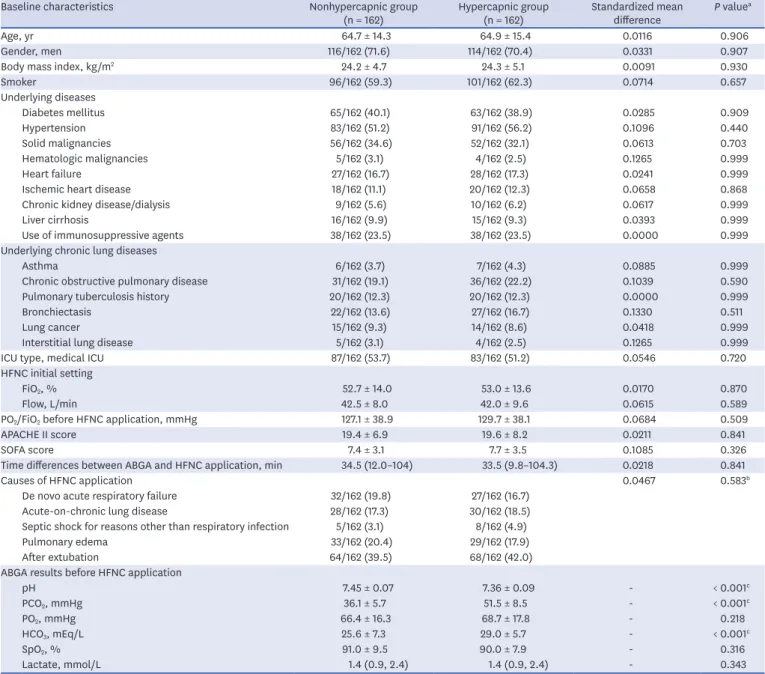Click the 'Solid malignancies' row label
Image resolution: width=765 pixels, height=674 pixels.
[x=66, y=143]
